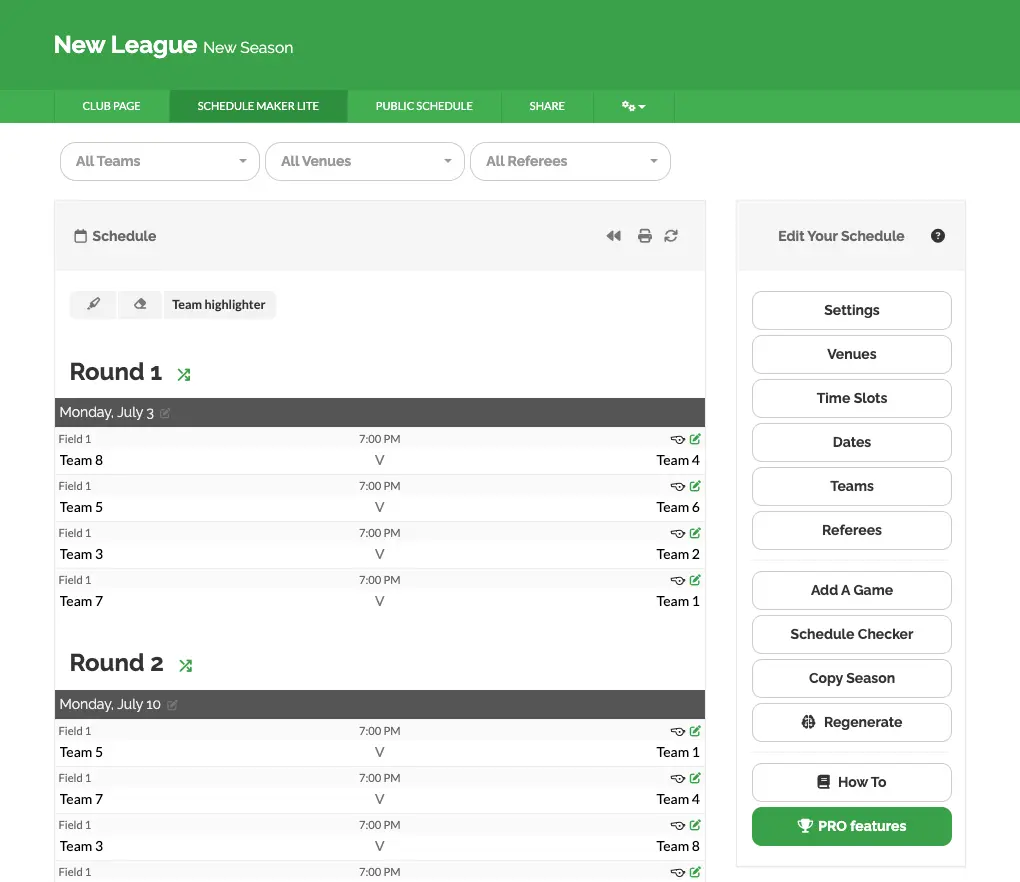1020x882 pixels.
Task: Edit the Team 7 v Team 4 game
Action: click(x=695, y=778)
